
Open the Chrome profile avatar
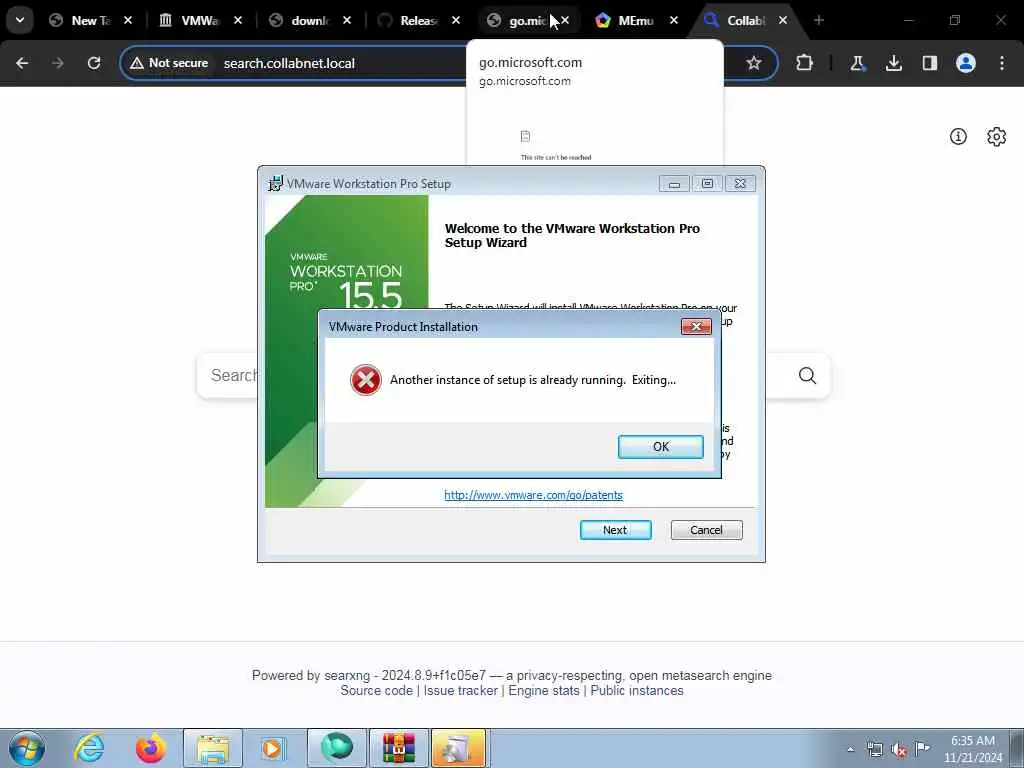point(966,63)
